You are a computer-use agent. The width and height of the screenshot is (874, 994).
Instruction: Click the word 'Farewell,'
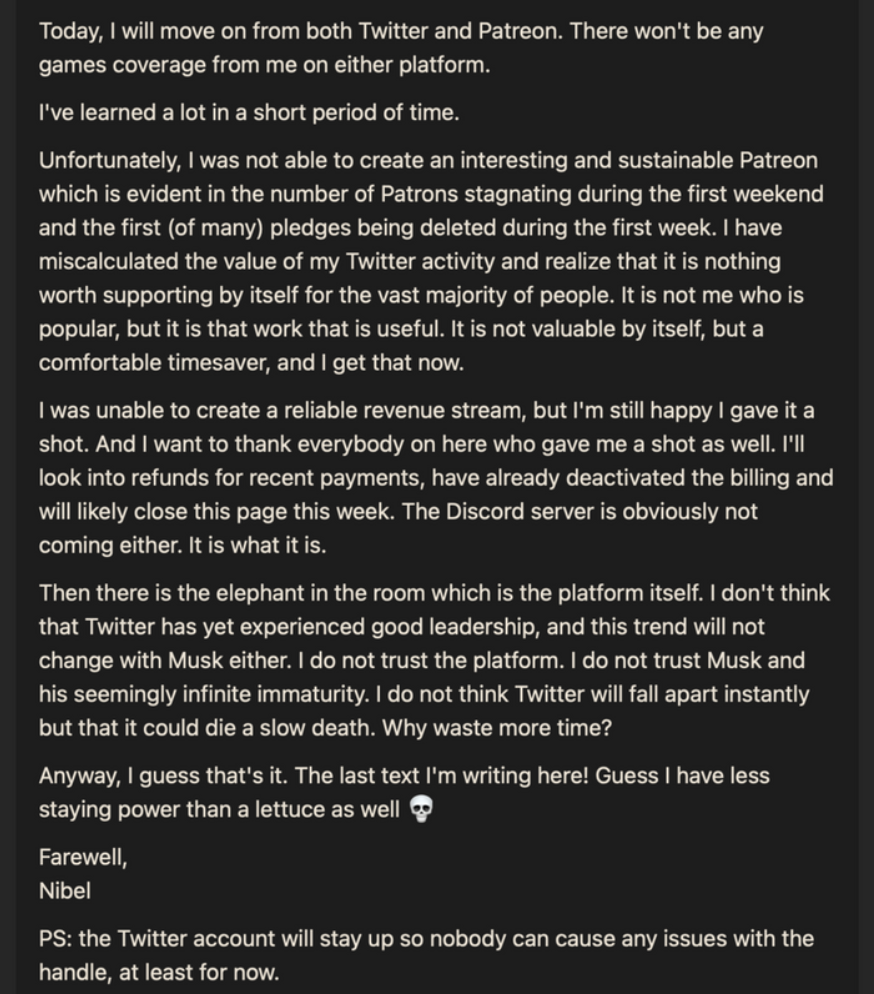tap(83, 857)
